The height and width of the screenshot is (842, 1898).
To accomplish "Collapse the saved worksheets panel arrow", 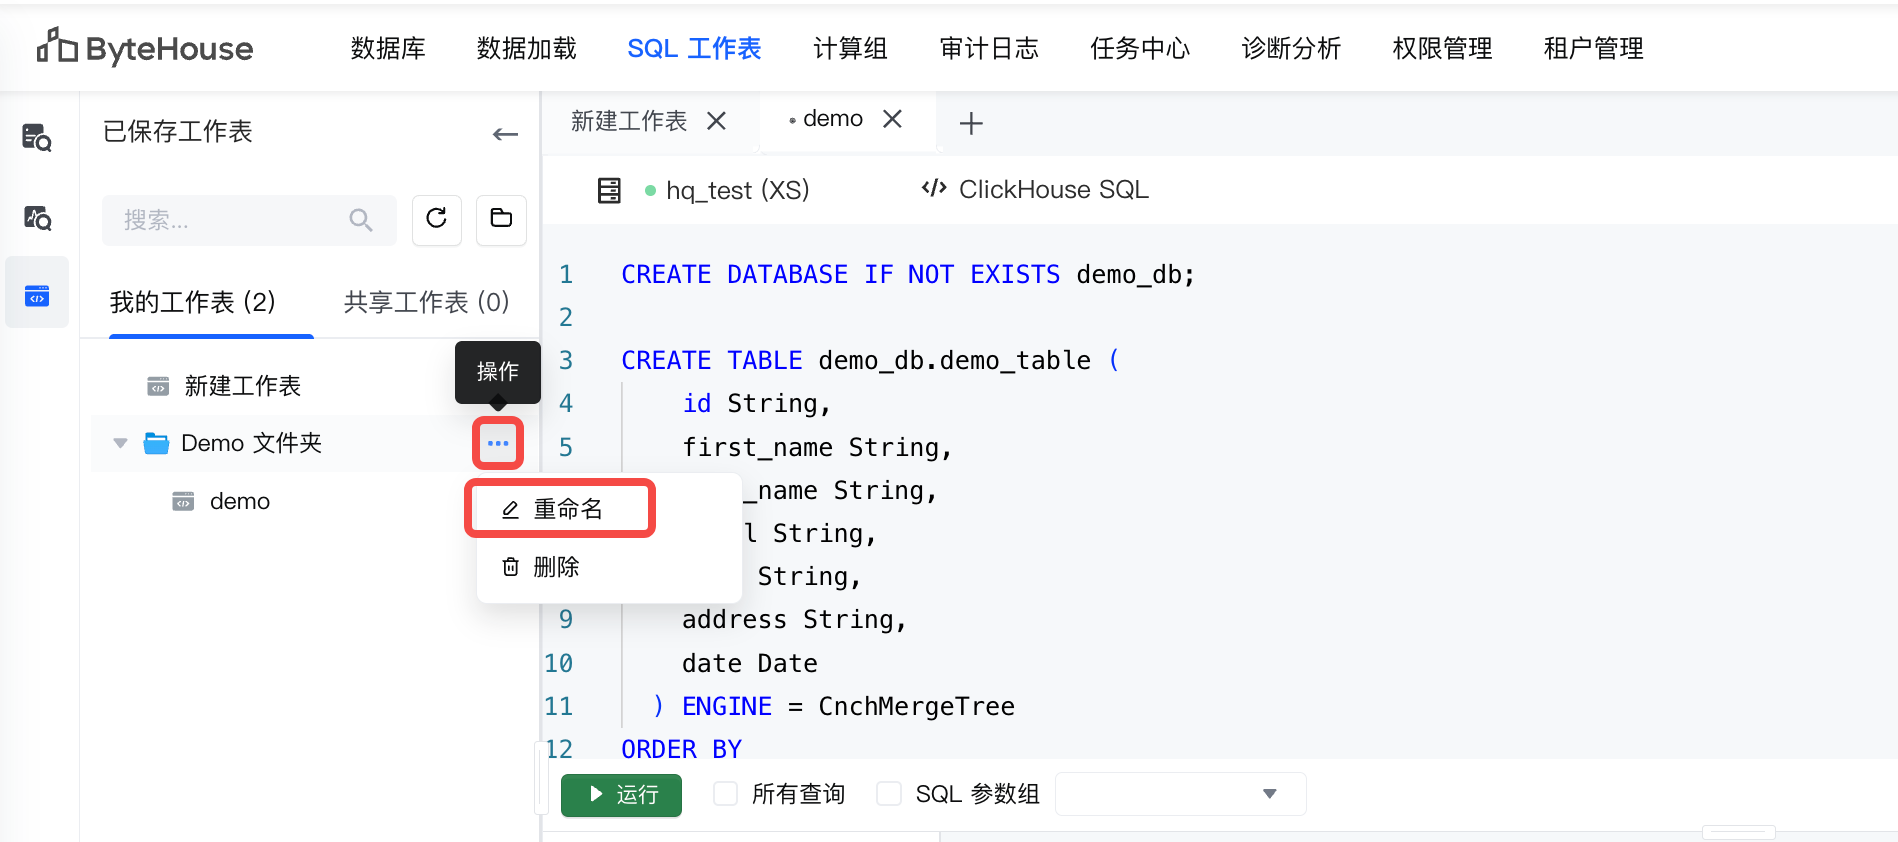I will (505, 134).
